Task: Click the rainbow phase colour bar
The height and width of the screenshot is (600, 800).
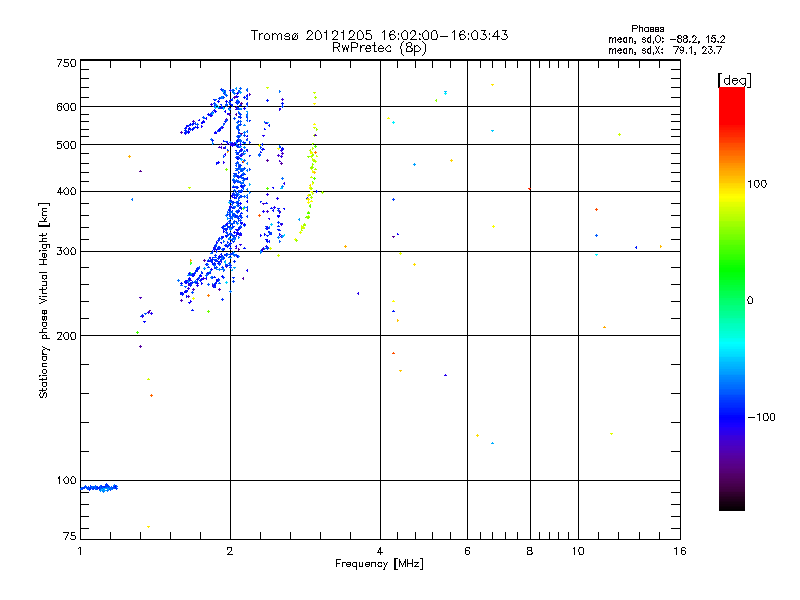Action: (x=732, y=299)
